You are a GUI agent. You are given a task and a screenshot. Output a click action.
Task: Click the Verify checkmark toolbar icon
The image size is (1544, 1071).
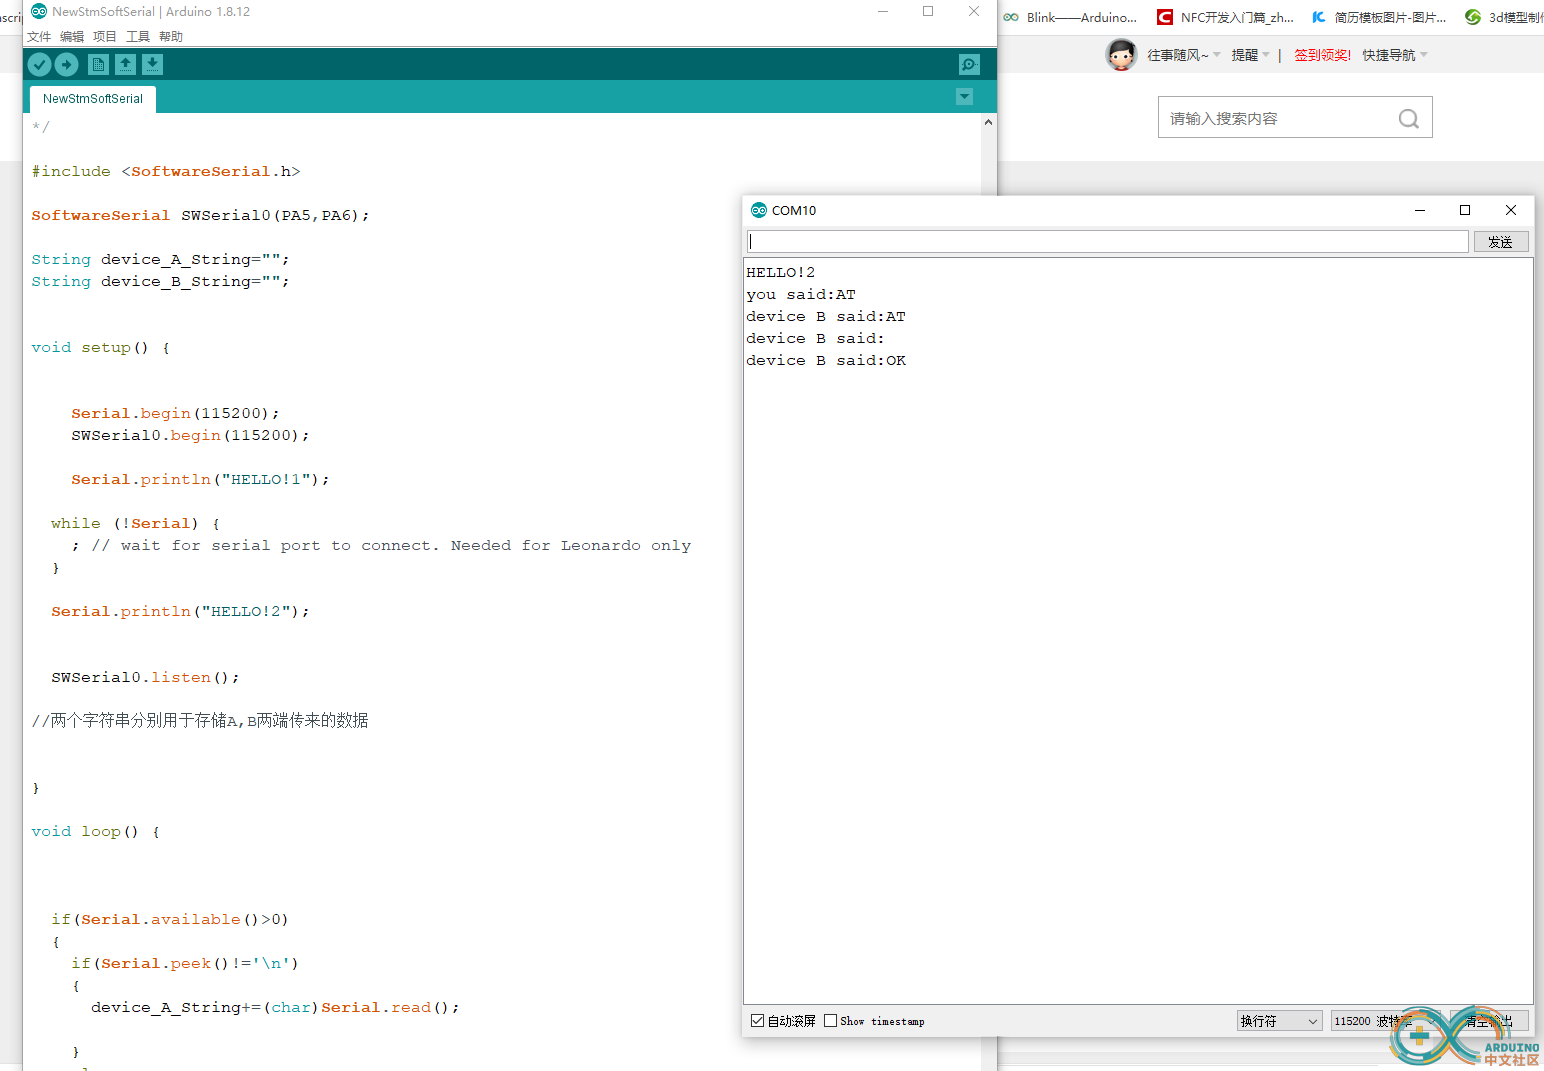click(39, 65)
